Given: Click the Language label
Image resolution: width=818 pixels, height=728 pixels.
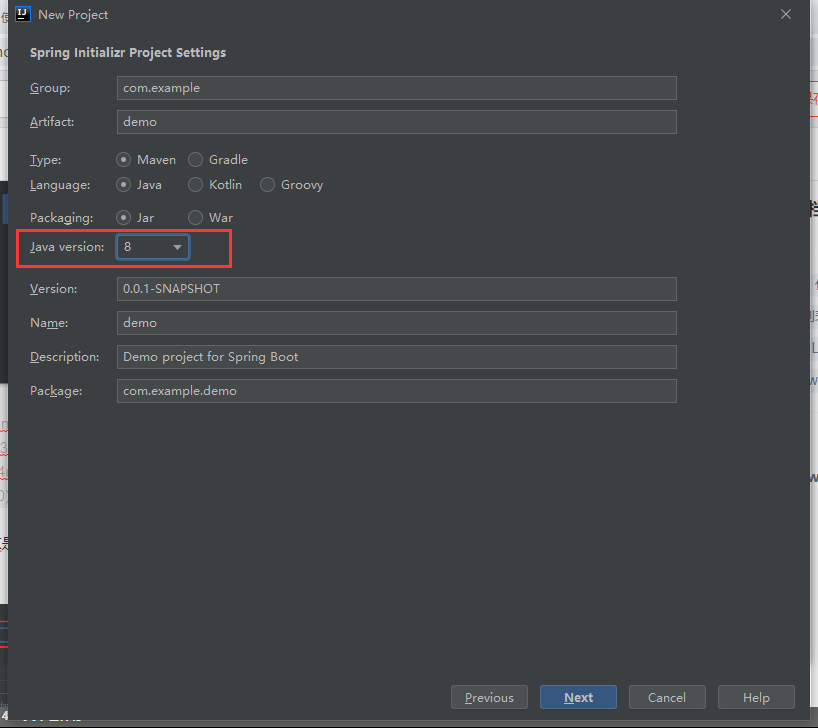Looking at the screenshot, I should (60, 185).
